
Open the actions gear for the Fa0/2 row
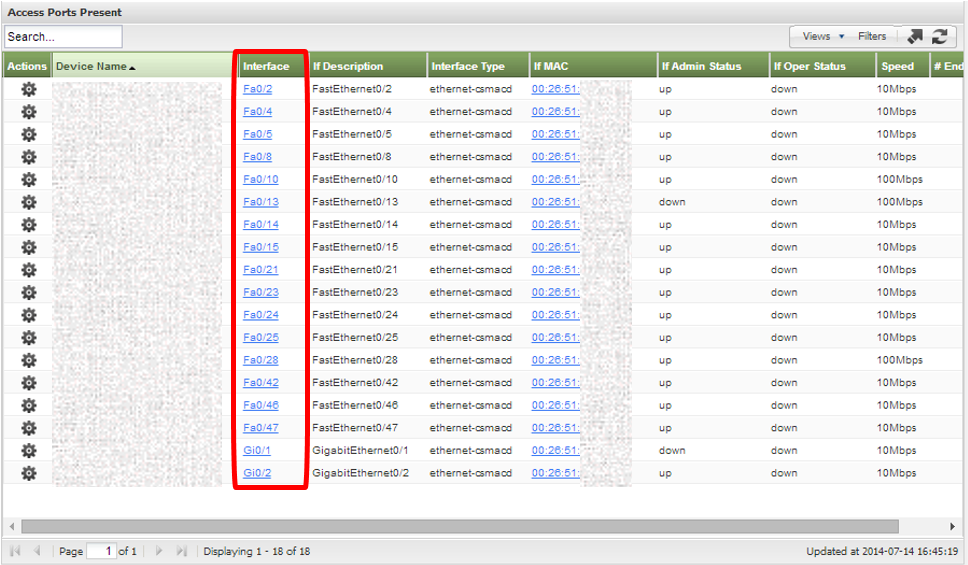(x=28, y=89)
